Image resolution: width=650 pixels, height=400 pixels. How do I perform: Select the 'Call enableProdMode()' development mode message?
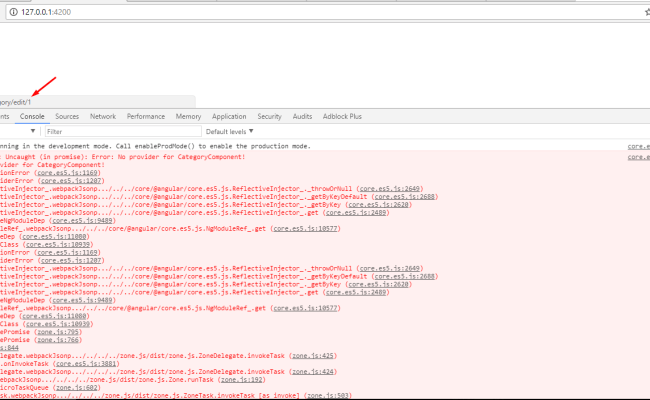[155, 146]
